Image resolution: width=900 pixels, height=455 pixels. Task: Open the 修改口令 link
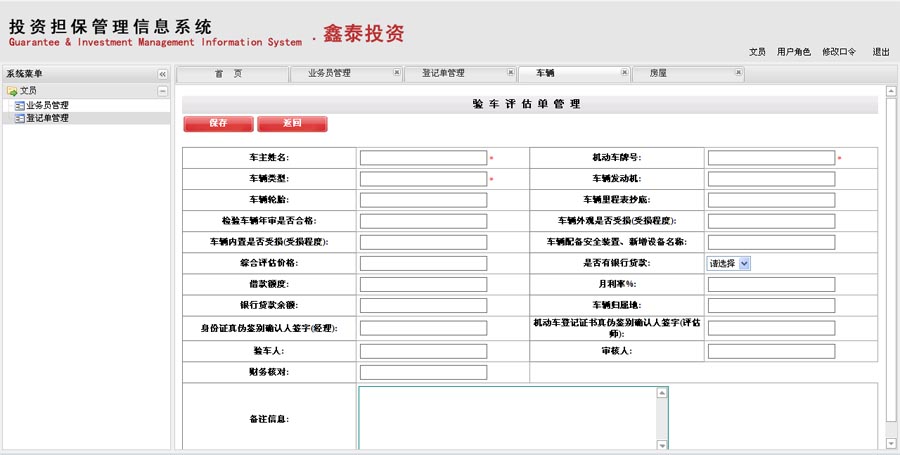click(x=839, y=52)
